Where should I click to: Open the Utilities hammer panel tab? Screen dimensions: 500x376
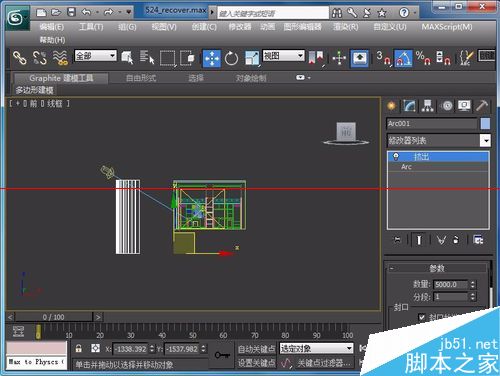click(482, 106)
